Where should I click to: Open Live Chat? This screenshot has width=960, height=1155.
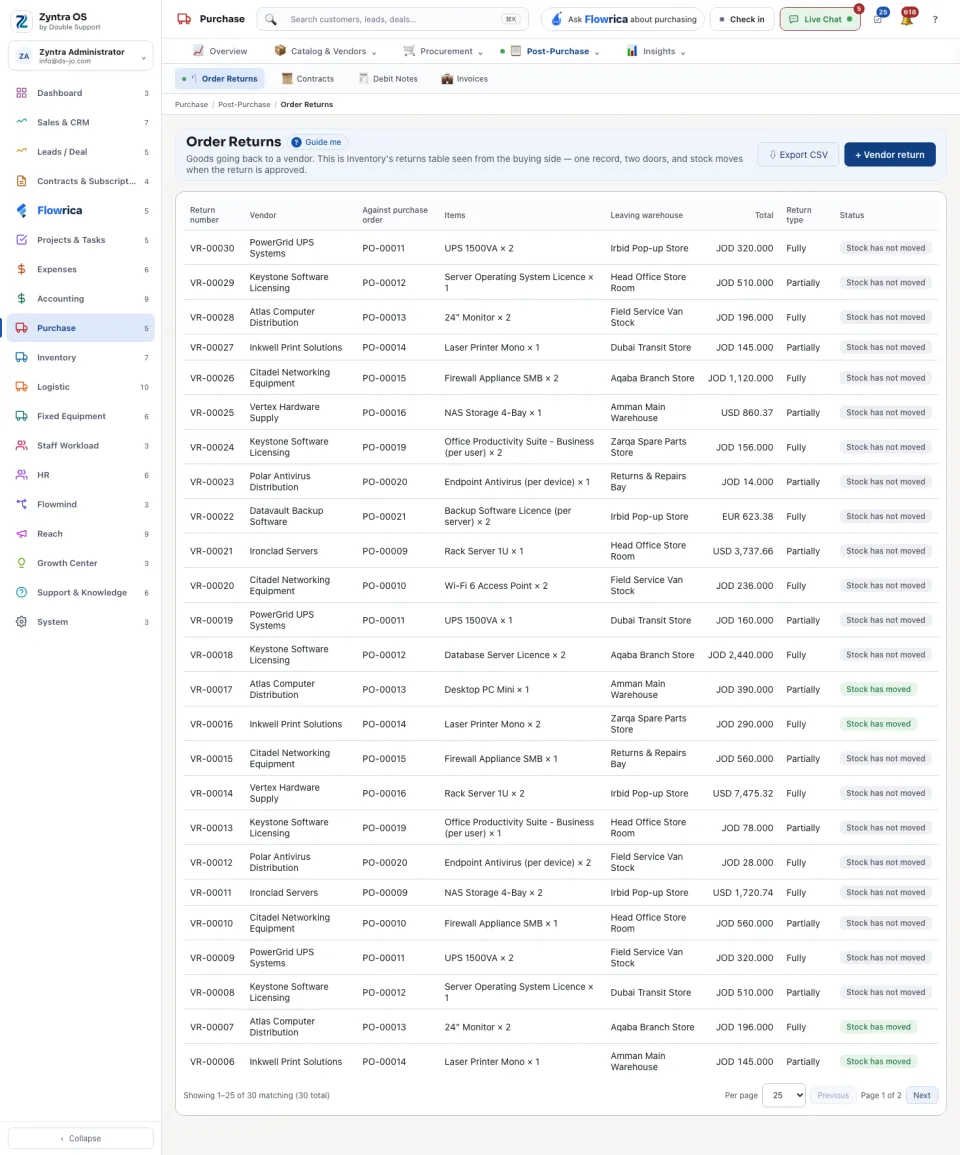pyautogui.click(x=820, y=19)
